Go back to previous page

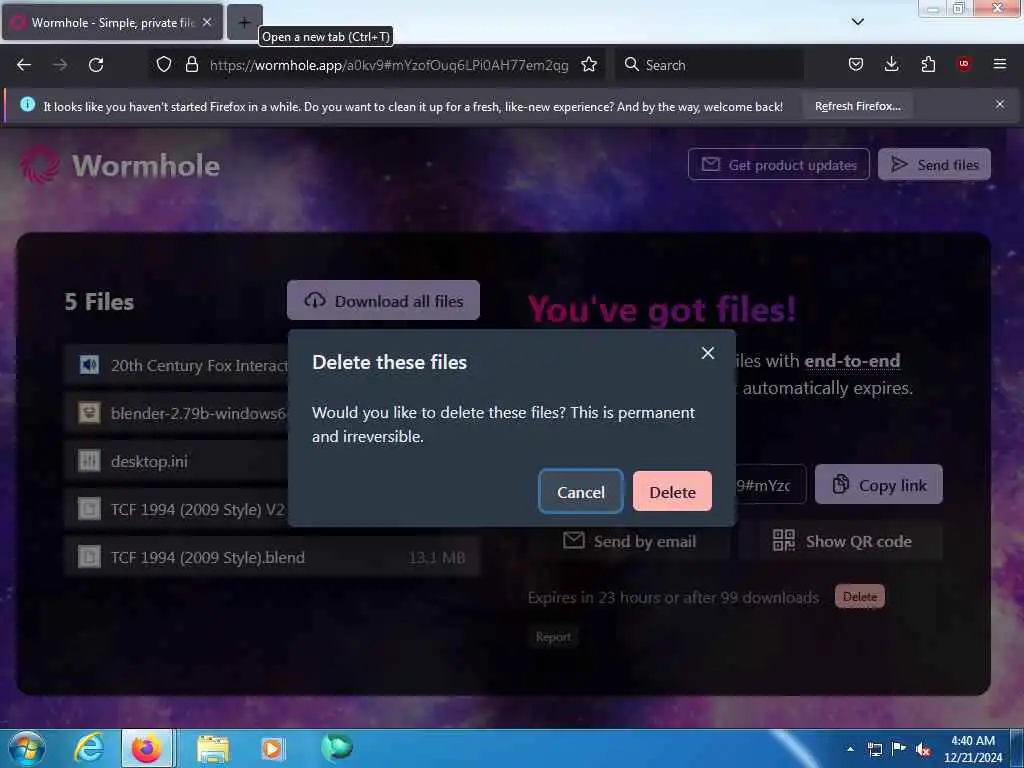(x=24, y=65)
